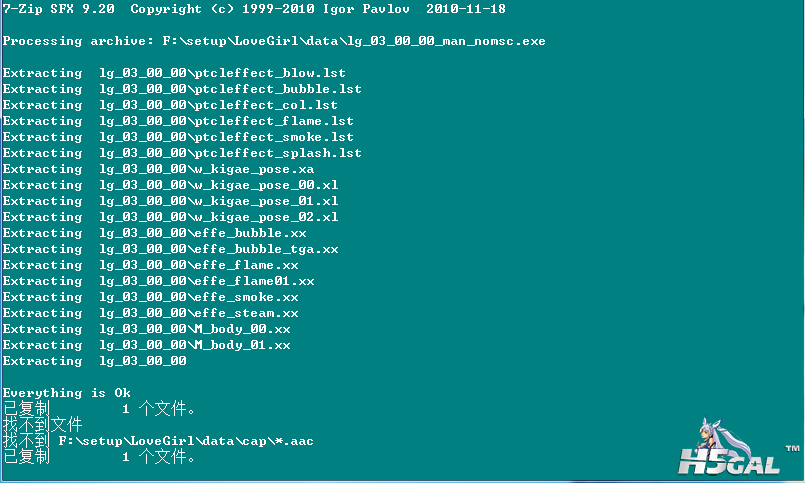
Task: Click the ptcleffect_blow.lst extraction line
Action: pos(174,73)
